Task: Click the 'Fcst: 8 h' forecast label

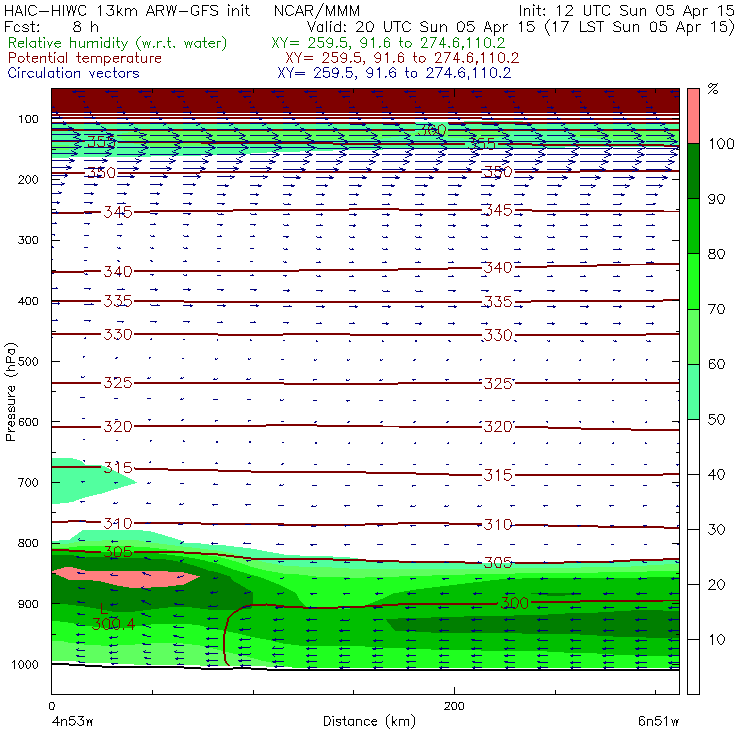Action: click(51, 27)
